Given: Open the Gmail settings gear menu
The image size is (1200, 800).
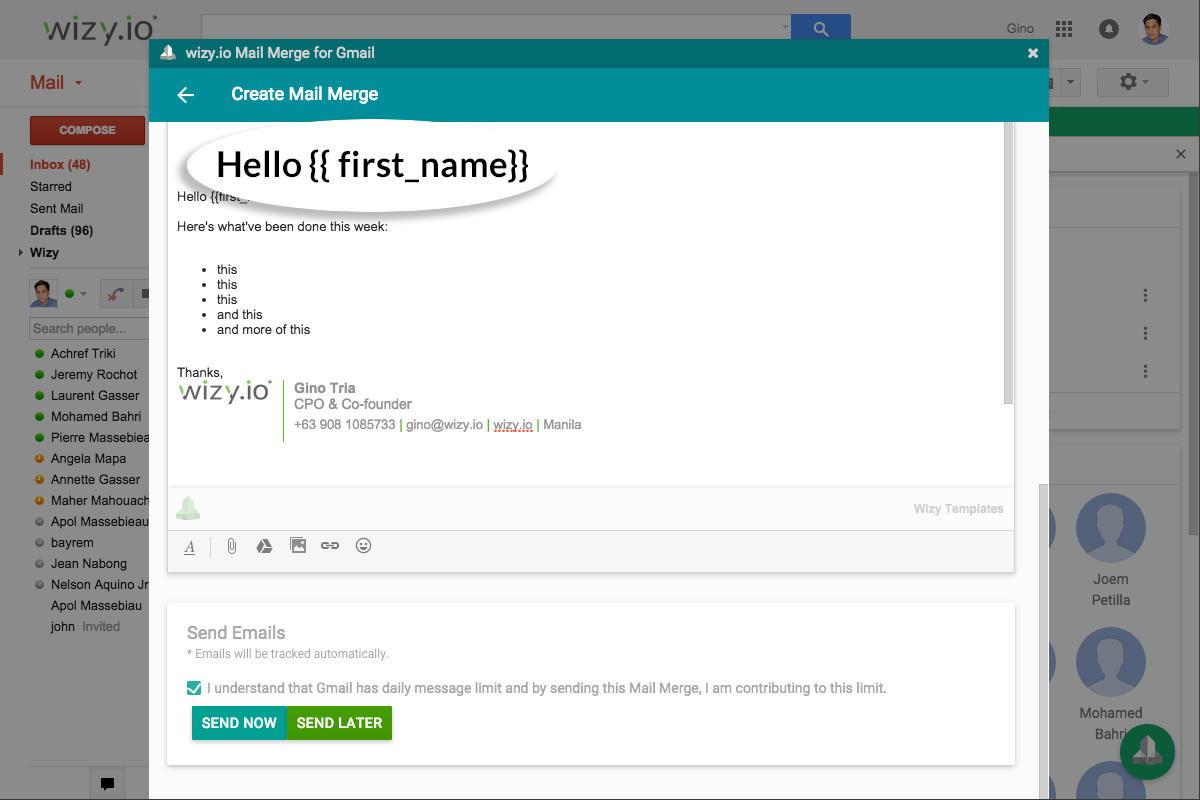Looking at the screenshot, I should click(x=1133, y=83).
